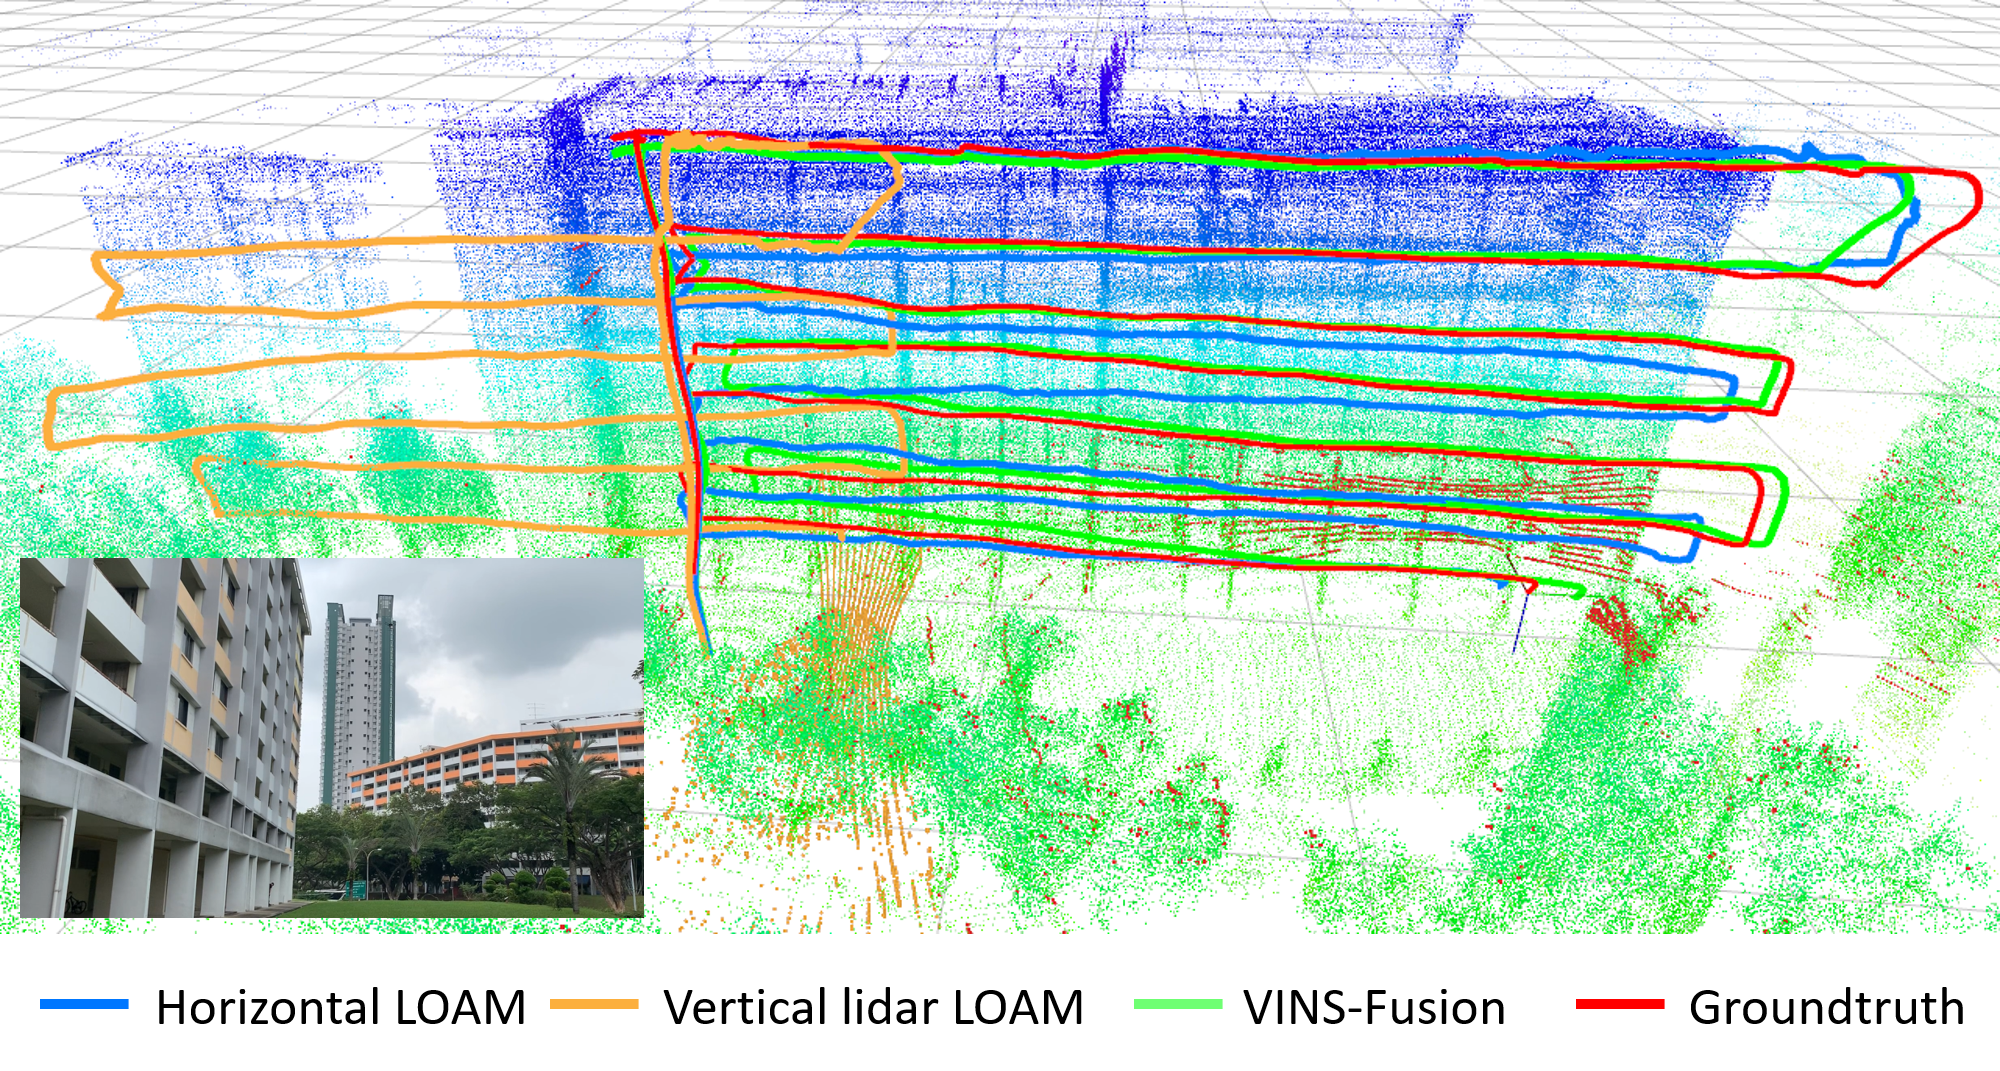Screen dimensions: 2000x1071
Task: Click the inset building photograph
Action: tap(332, 738)
